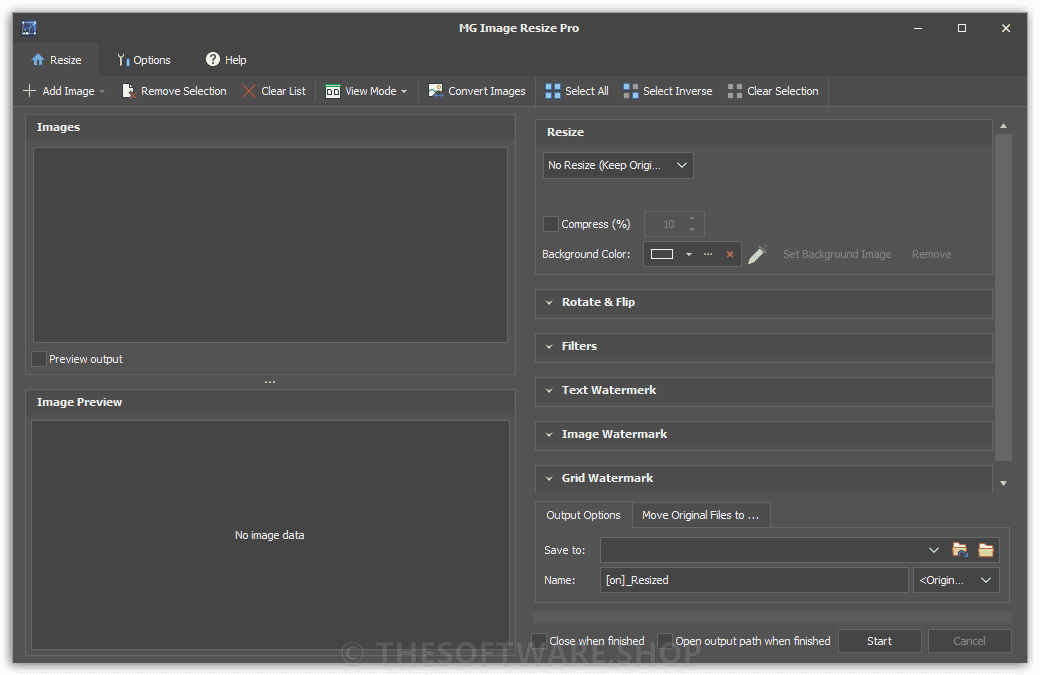Expand the Filters section
This screenshot has width=1040, height=675.
(x=763, y=346)
